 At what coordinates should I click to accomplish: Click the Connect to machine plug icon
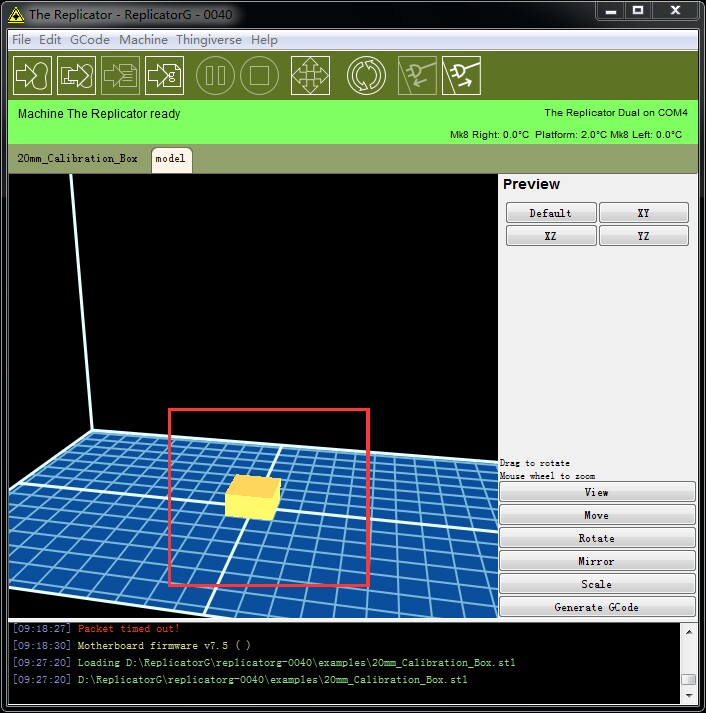(x=417, y=75)
